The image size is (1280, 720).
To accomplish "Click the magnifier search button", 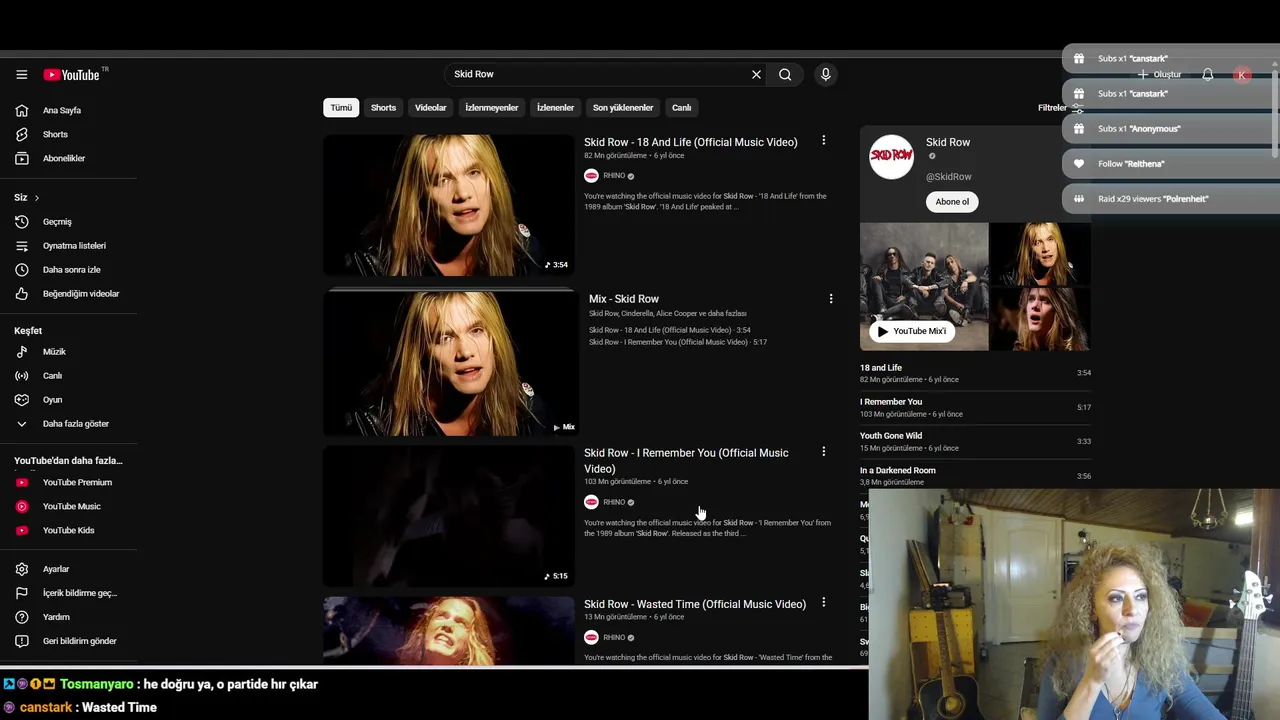I will pos(785,74).
